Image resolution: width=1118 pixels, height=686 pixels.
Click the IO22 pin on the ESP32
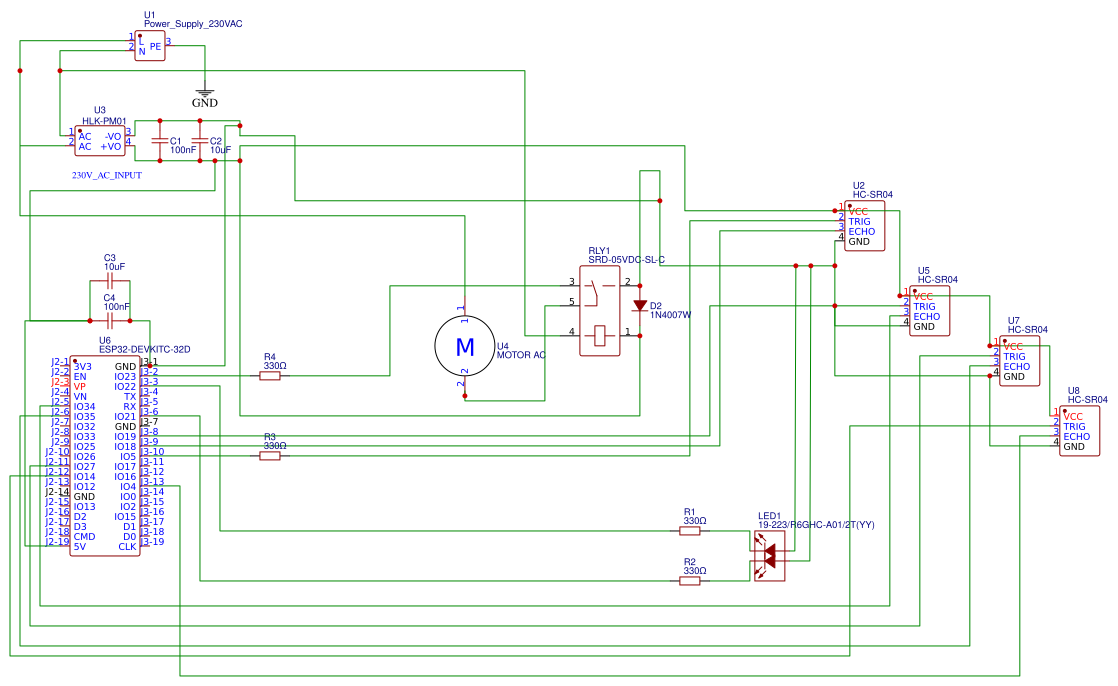point(125,386)
